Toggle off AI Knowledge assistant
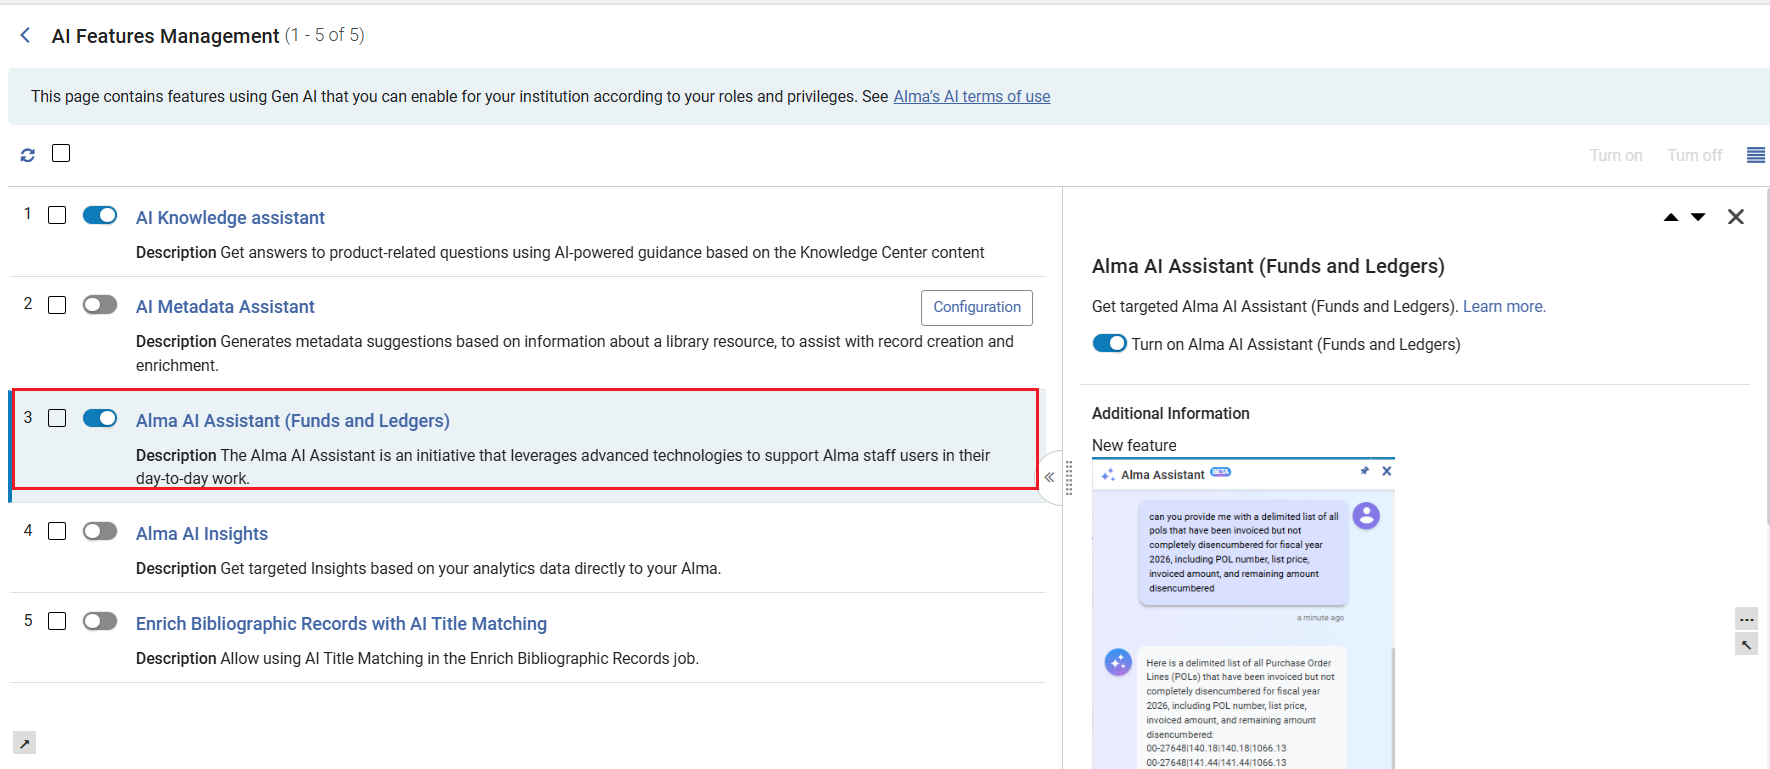Screen dimensions: 1770x769 coord(100,215)
